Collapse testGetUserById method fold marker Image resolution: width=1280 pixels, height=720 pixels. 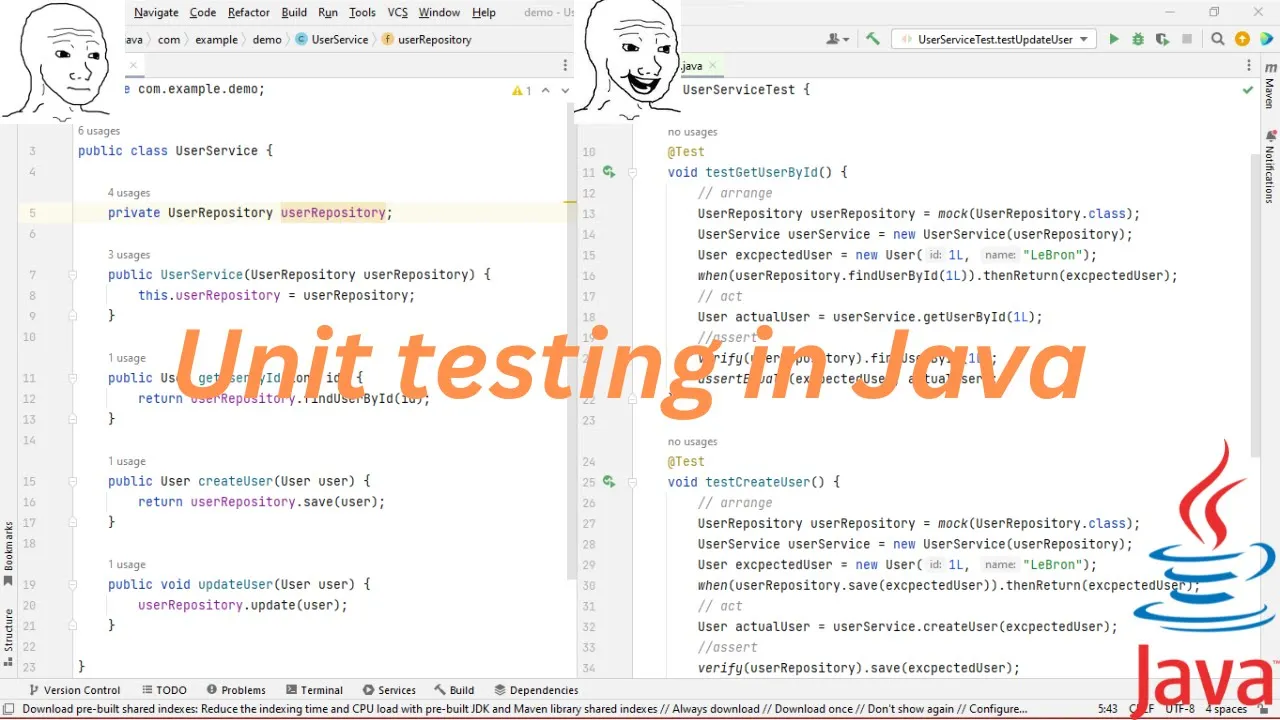[633, 172]
